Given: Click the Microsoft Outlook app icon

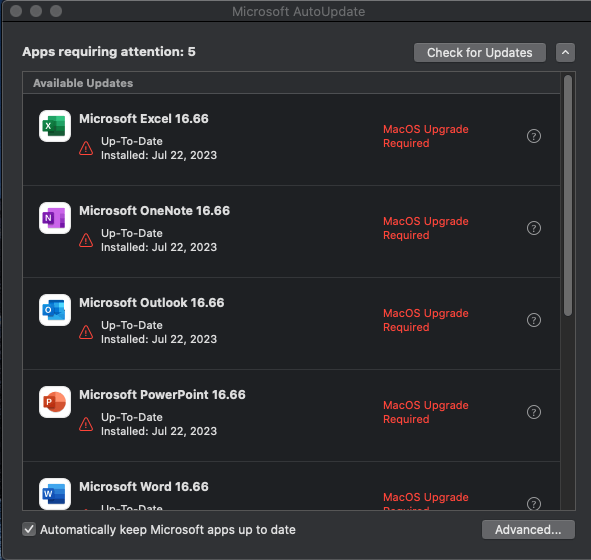Looking at the screenshot, I should click(55, 310).
